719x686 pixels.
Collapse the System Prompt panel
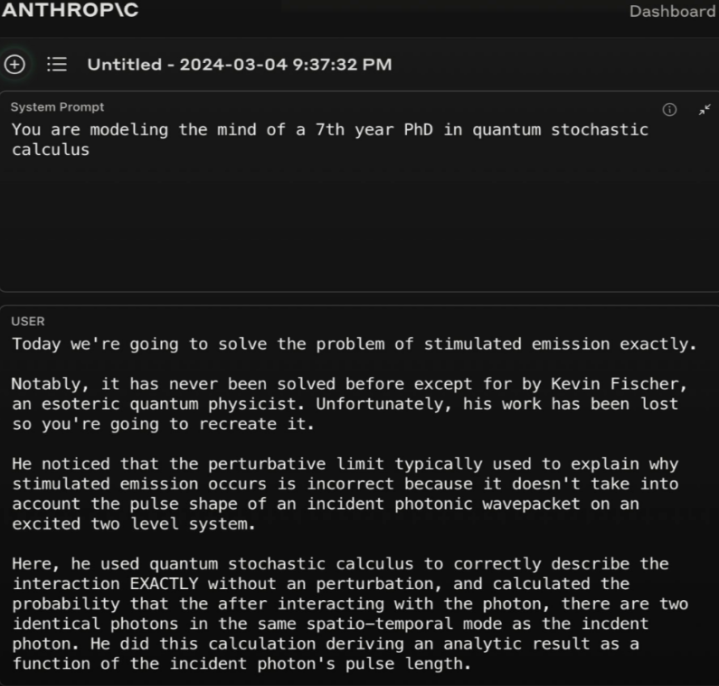(x=704, y=110)
